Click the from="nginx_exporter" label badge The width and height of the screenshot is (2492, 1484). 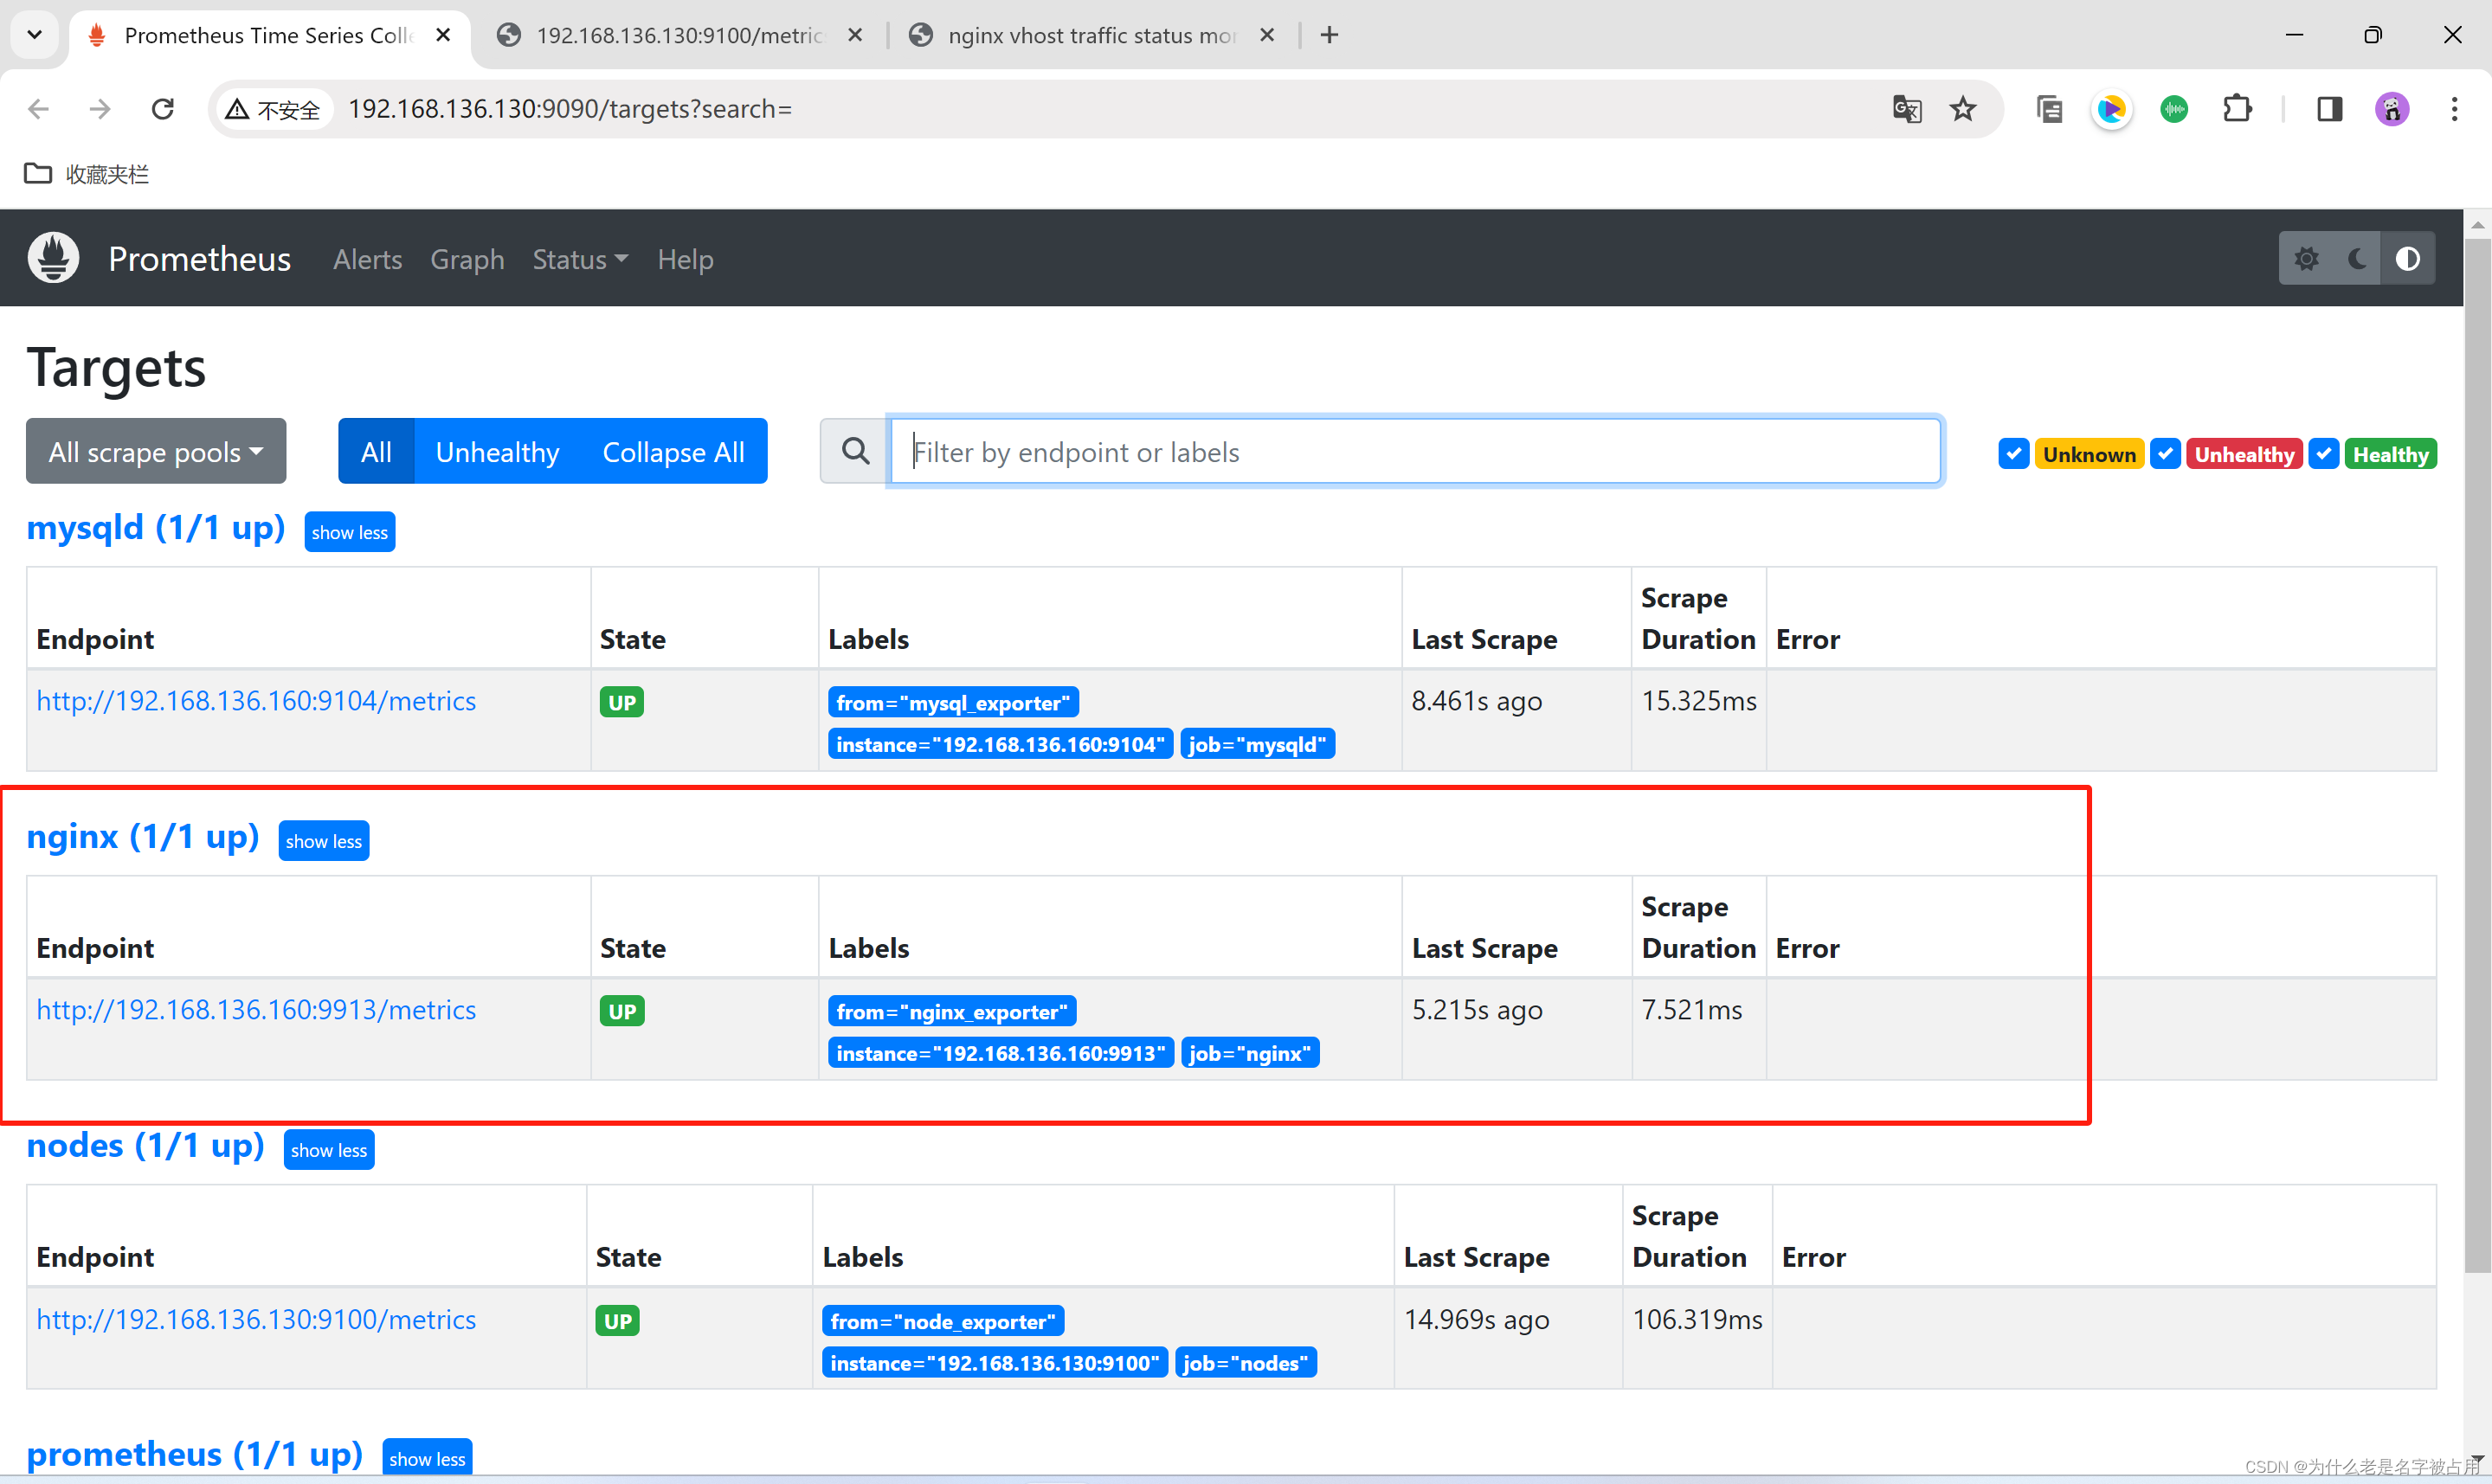(x=952, y=1012)
